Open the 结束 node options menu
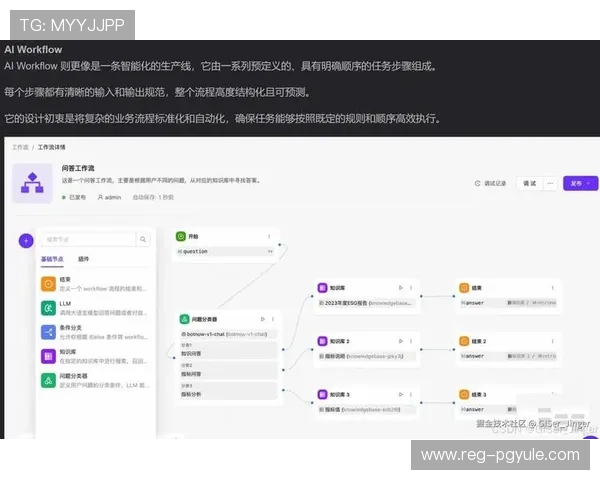The height and width of the screenshot is (480, 600). click(x=553, y=287)
